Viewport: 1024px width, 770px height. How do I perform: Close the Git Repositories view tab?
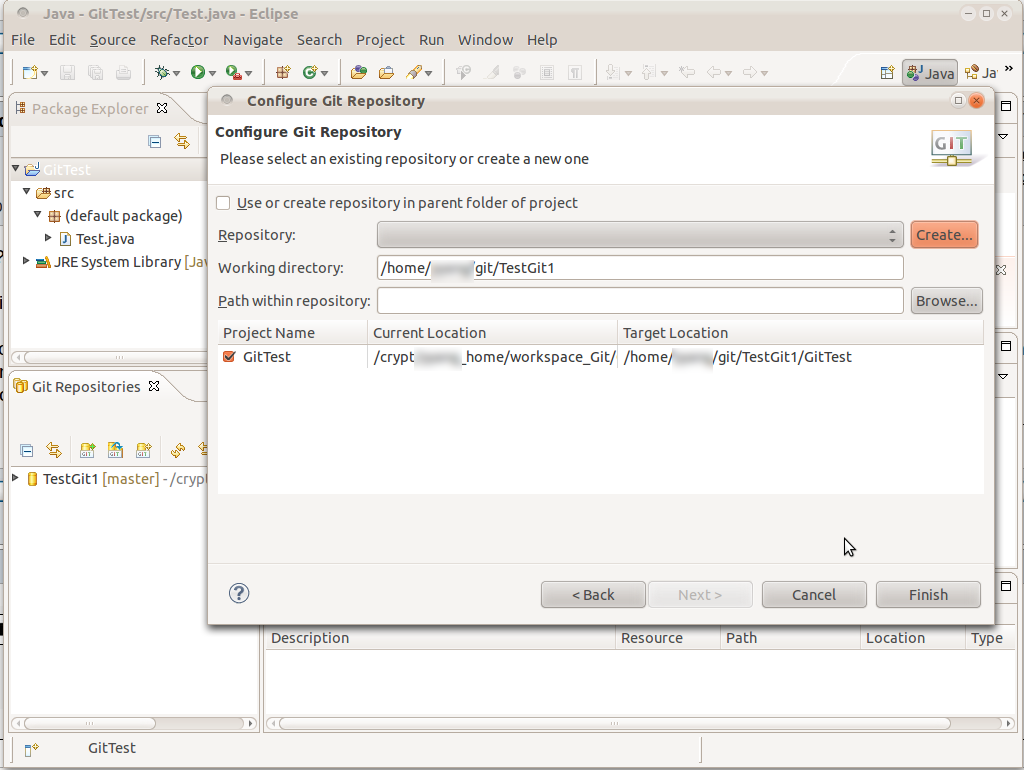[x=154, y=387]
